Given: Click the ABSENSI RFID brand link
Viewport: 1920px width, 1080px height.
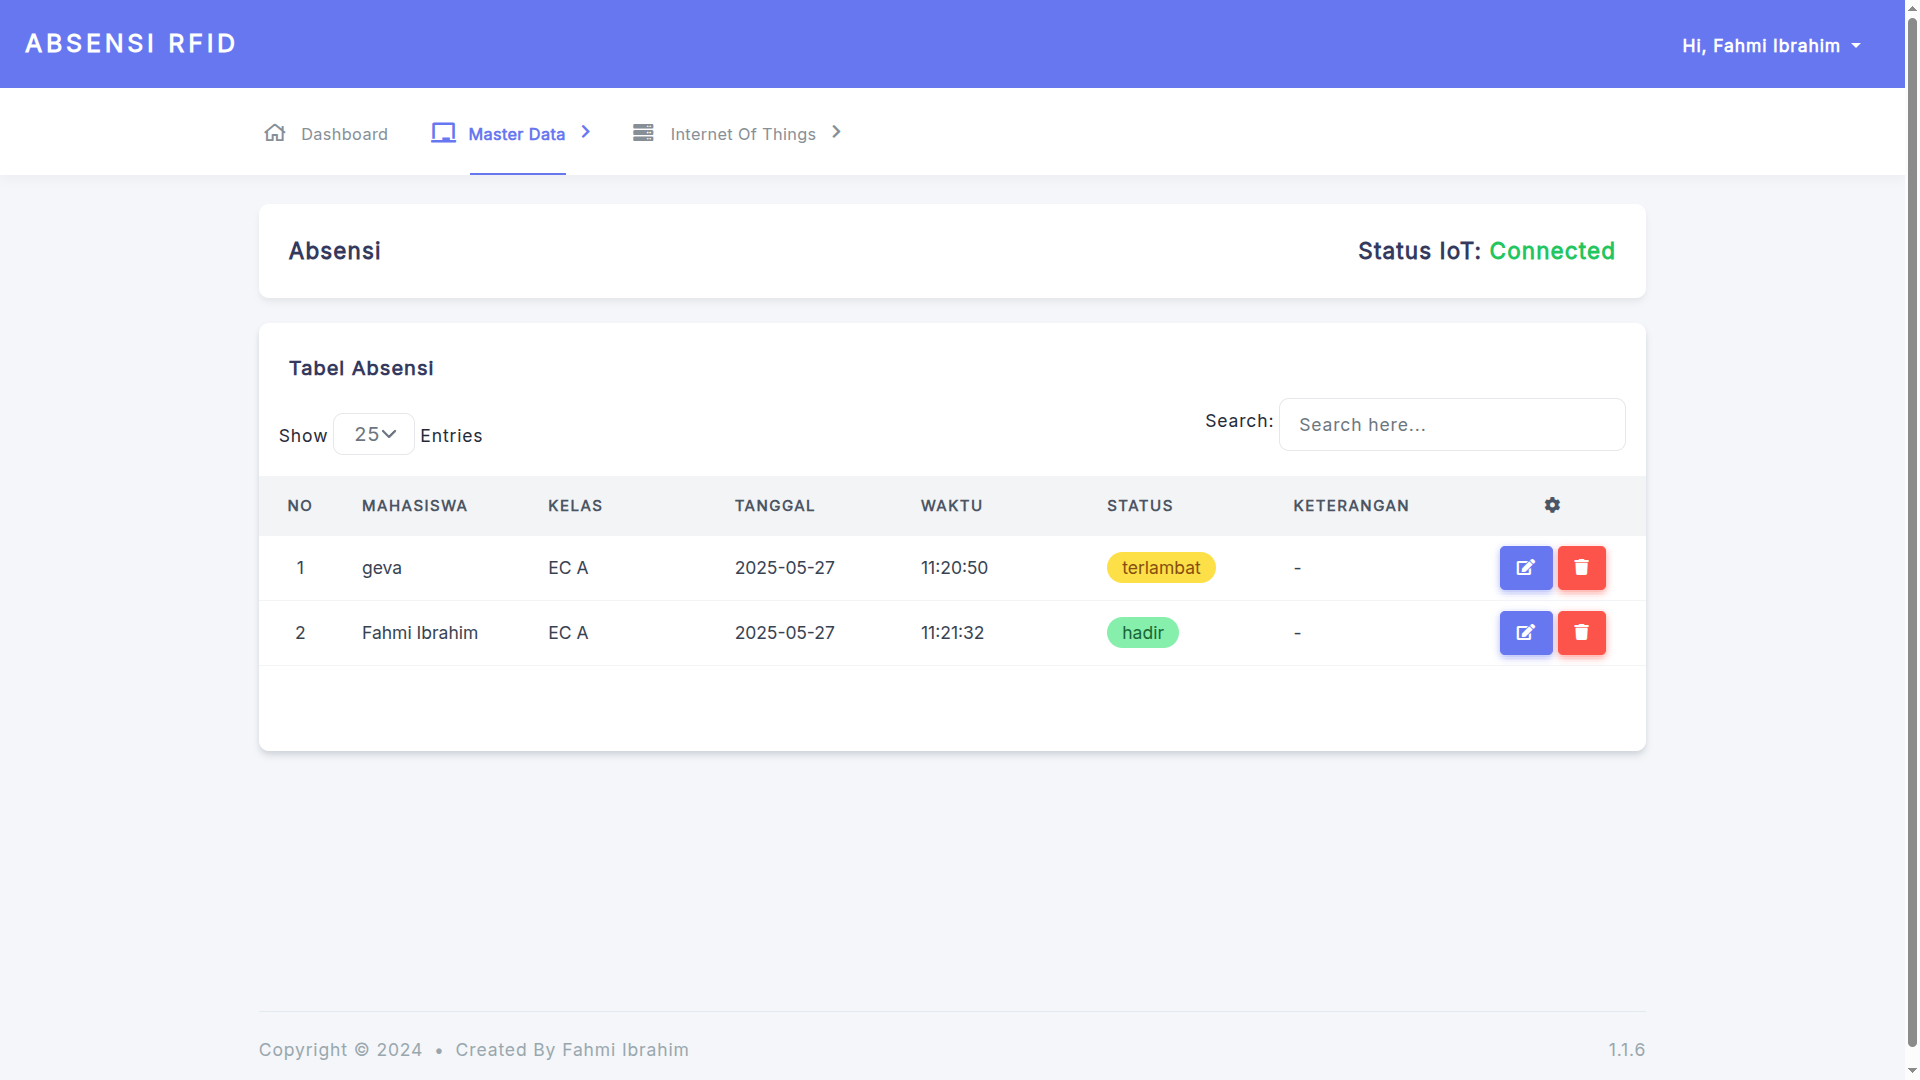Looking at the screenshot, I should coord(131,44).
